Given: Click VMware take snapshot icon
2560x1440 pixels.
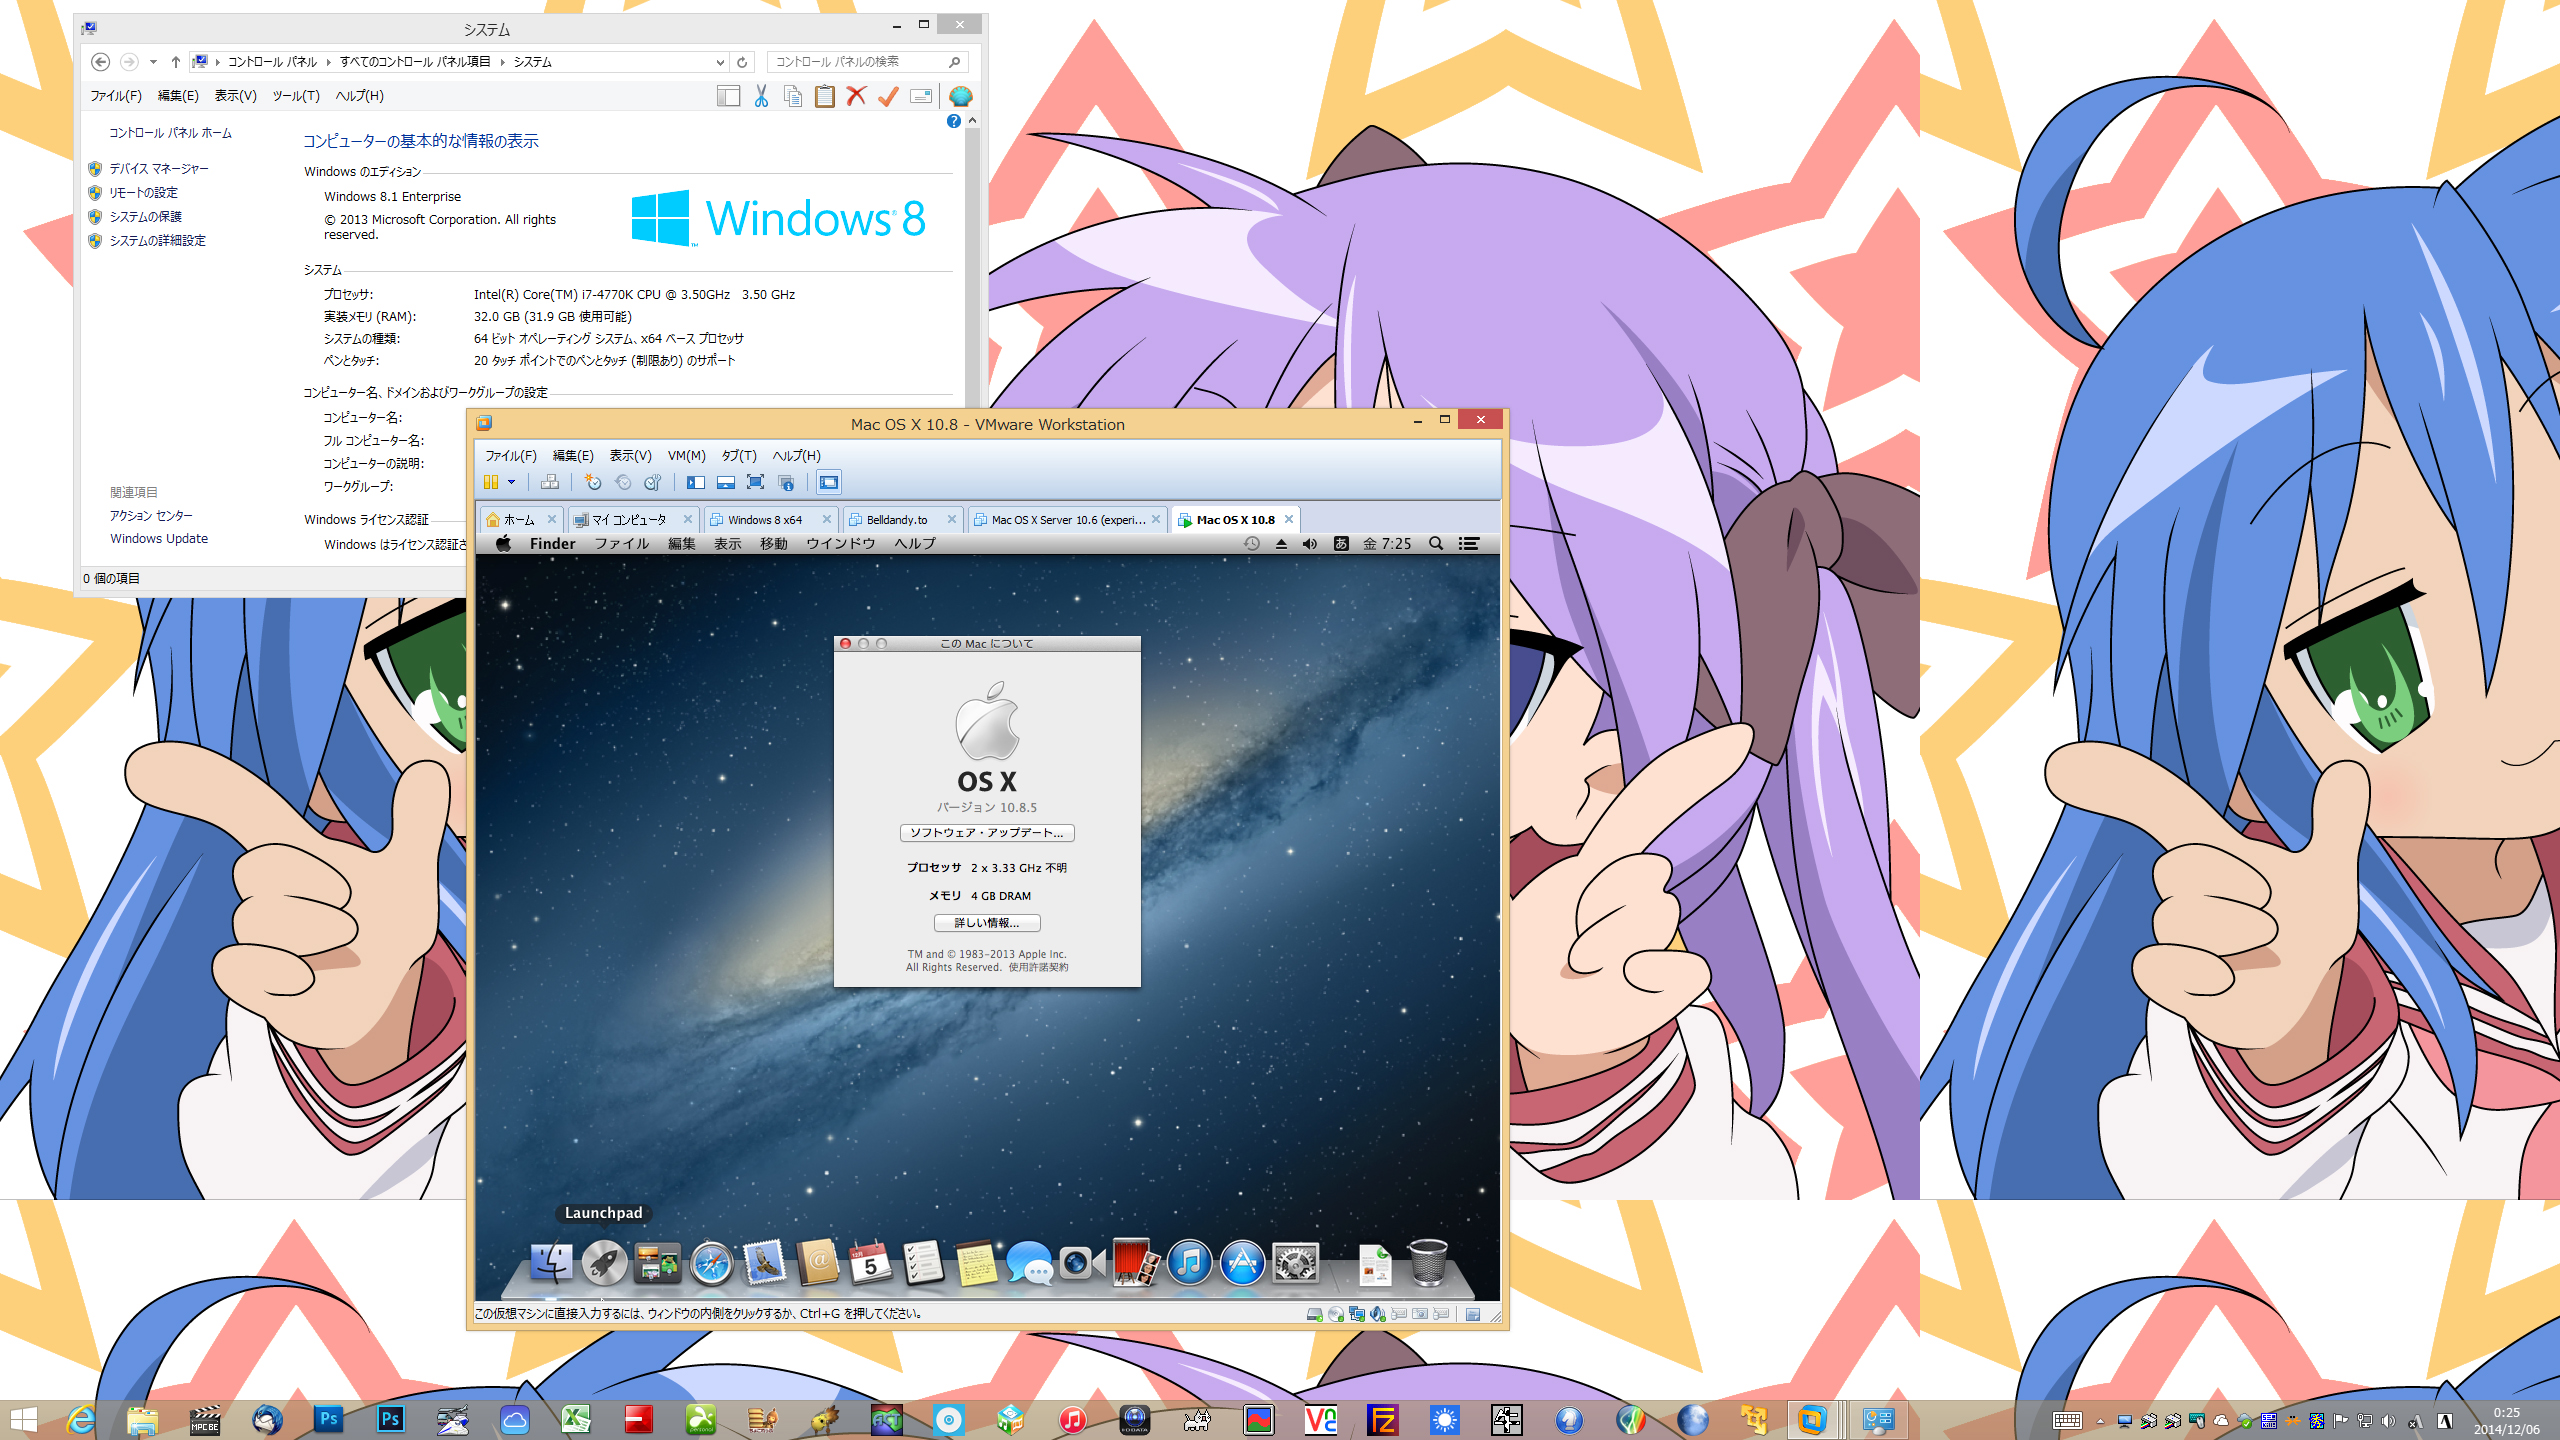Looking at the screenshot, I should 592,482.
